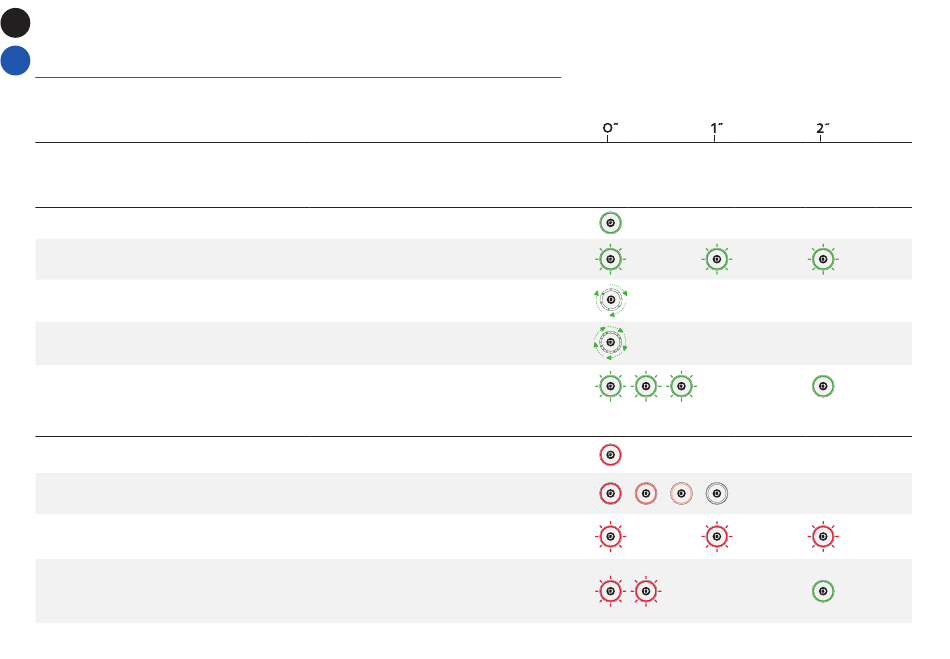Click the rotating green arrows LED with solid ring
The width and height of the screenshot is (950, 659).
(611, 300)
